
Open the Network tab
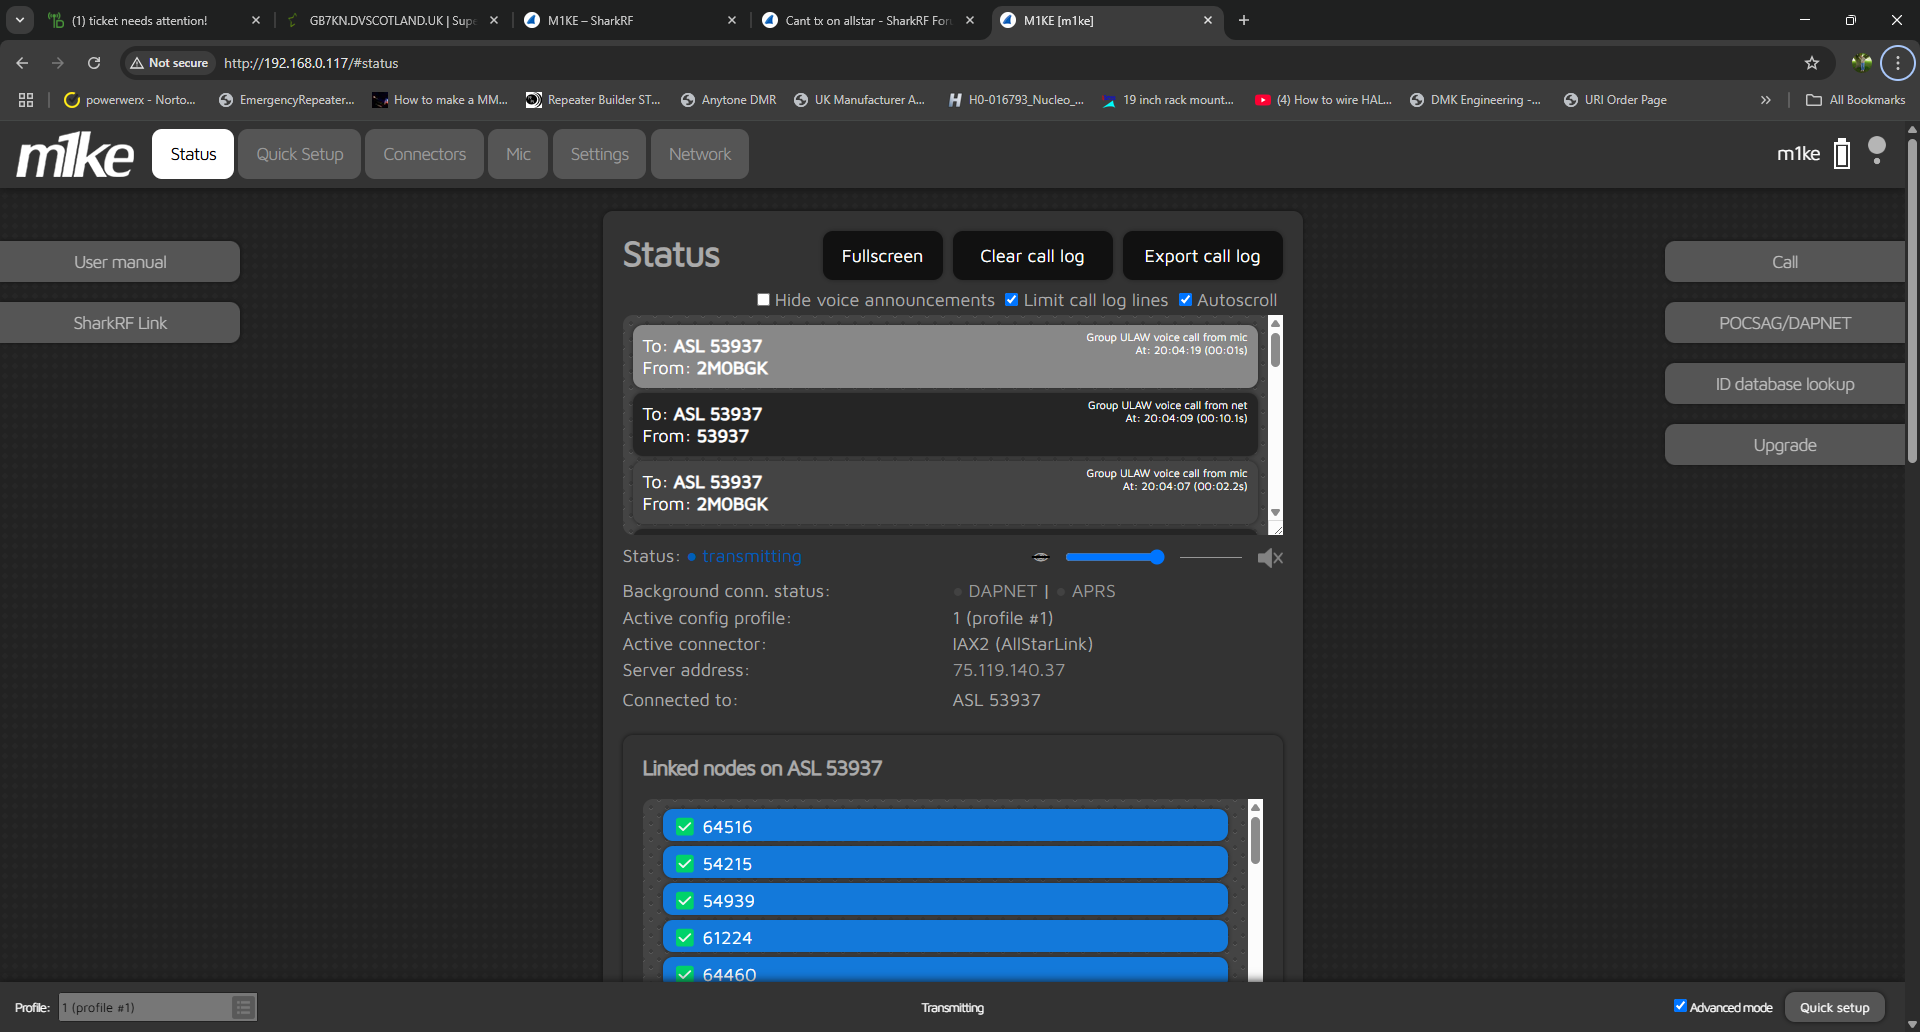[699, 154]
